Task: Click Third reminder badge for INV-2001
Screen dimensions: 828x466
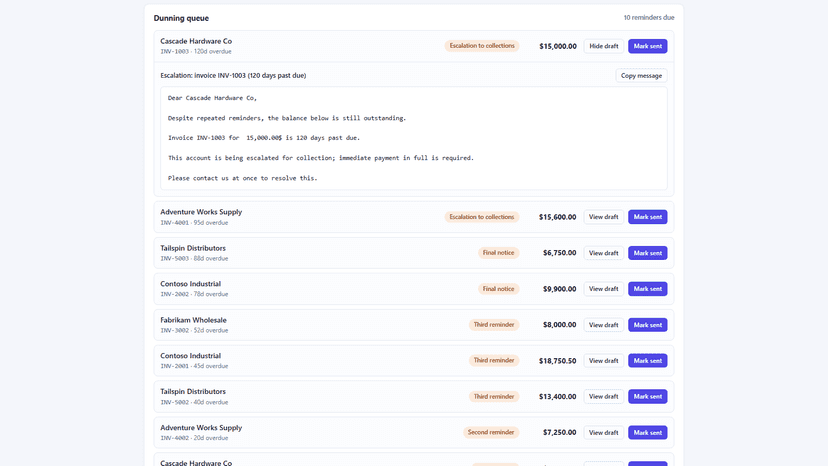Action: pos(494,360)
